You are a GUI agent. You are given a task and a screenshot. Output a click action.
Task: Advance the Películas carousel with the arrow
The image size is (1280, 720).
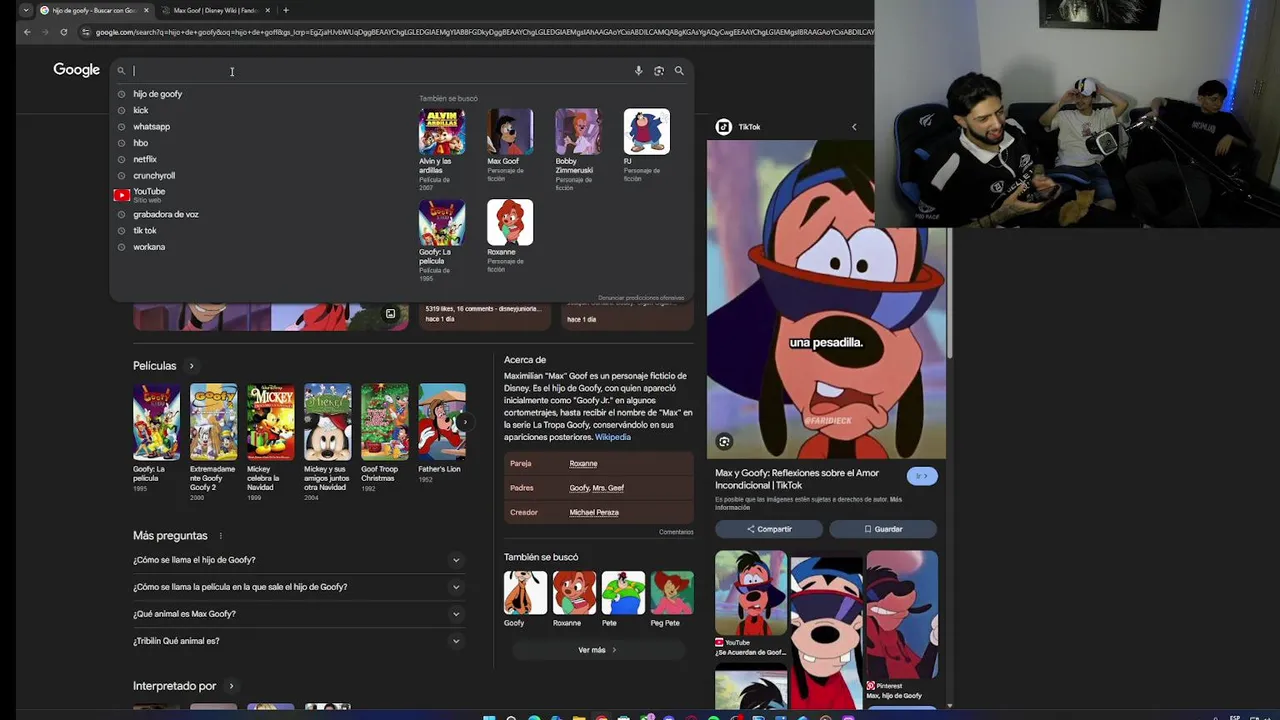[x=464, y=422]
